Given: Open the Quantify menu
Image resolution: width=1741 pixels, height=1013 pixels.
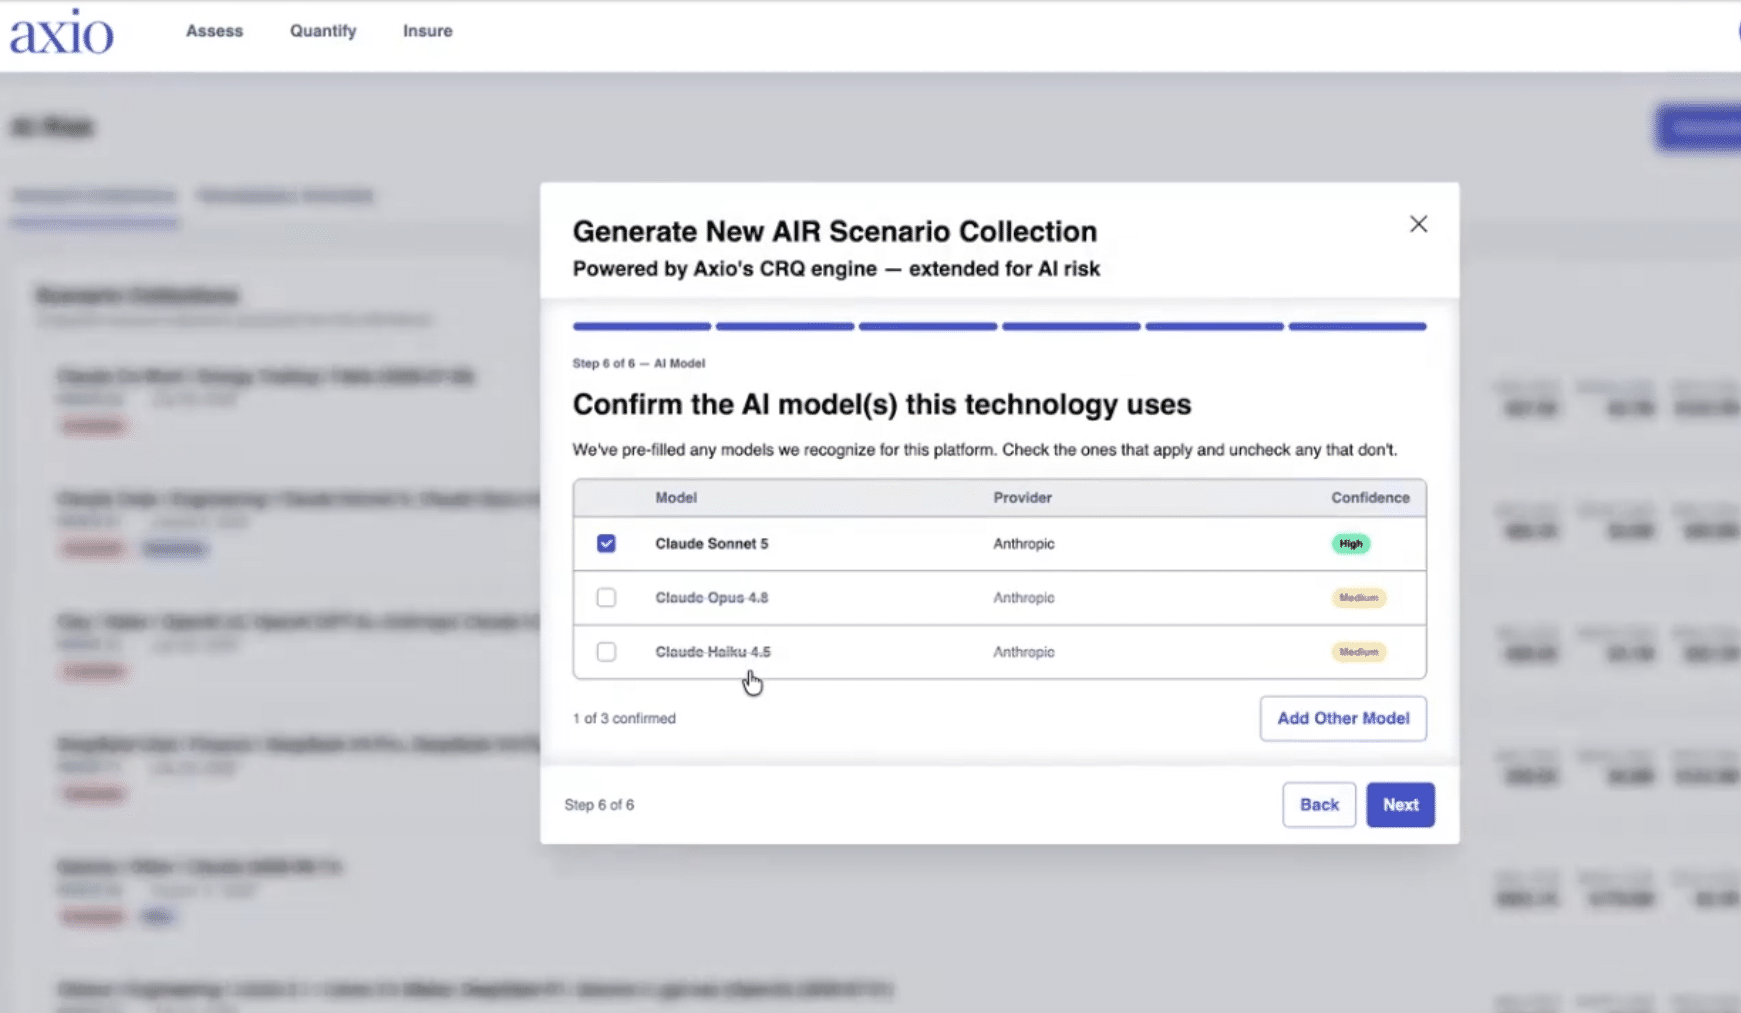Looking at the screenshot, I should tap(323, 31).
